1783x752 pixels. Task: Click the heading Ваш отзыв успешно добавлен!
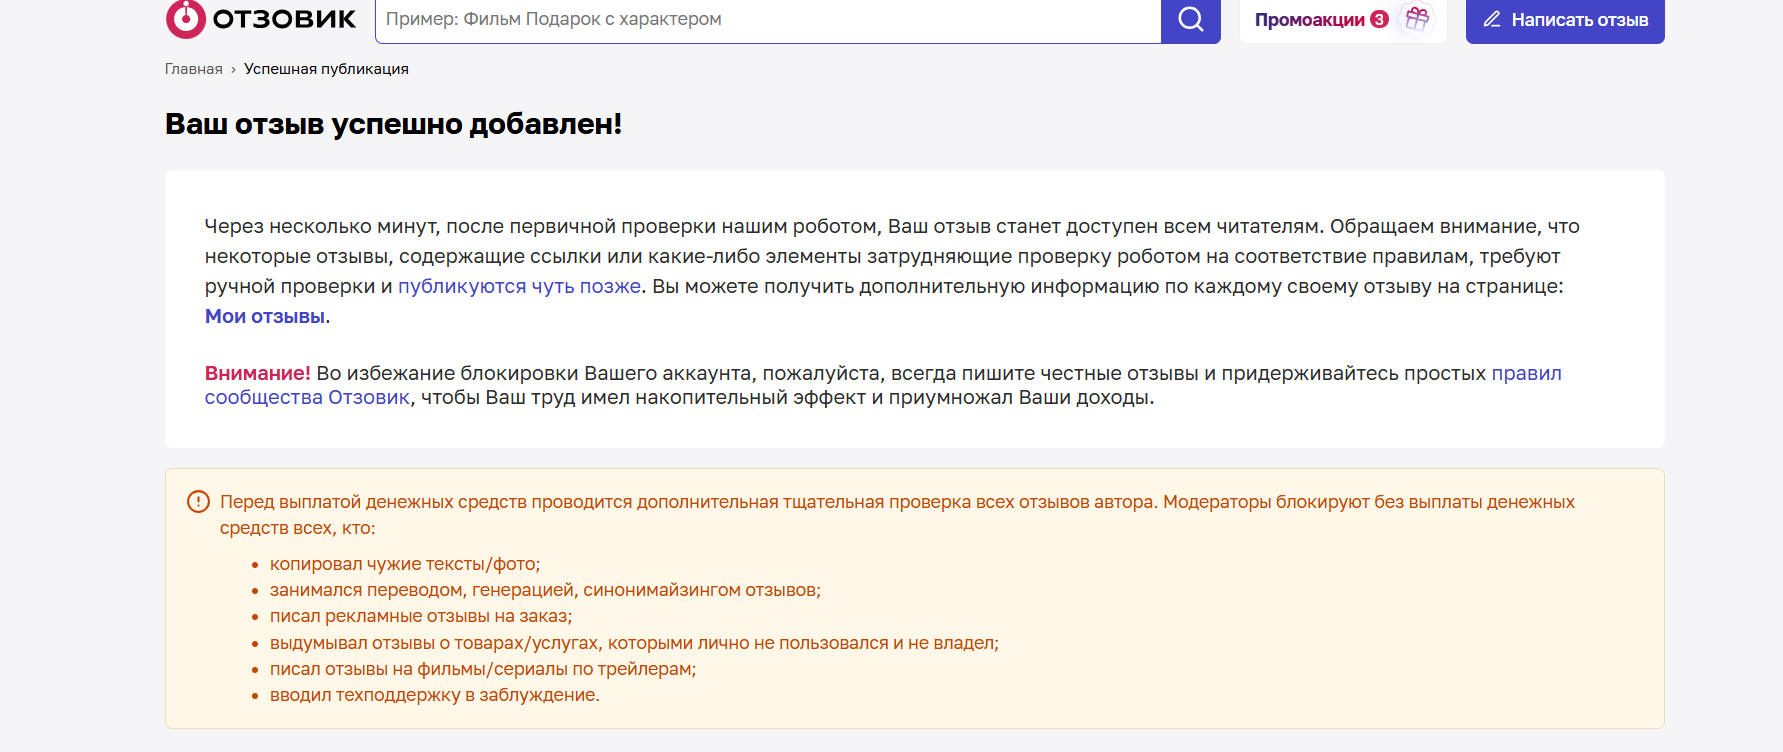(x=393, y=124)
